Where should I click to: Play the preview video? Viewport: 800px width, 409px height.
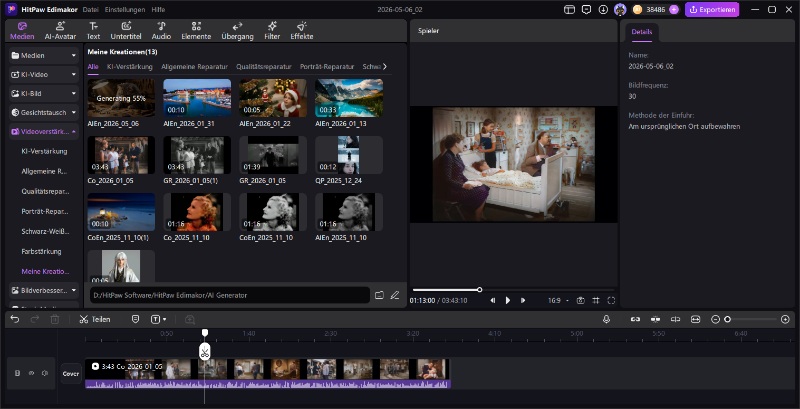click(508, 300)
